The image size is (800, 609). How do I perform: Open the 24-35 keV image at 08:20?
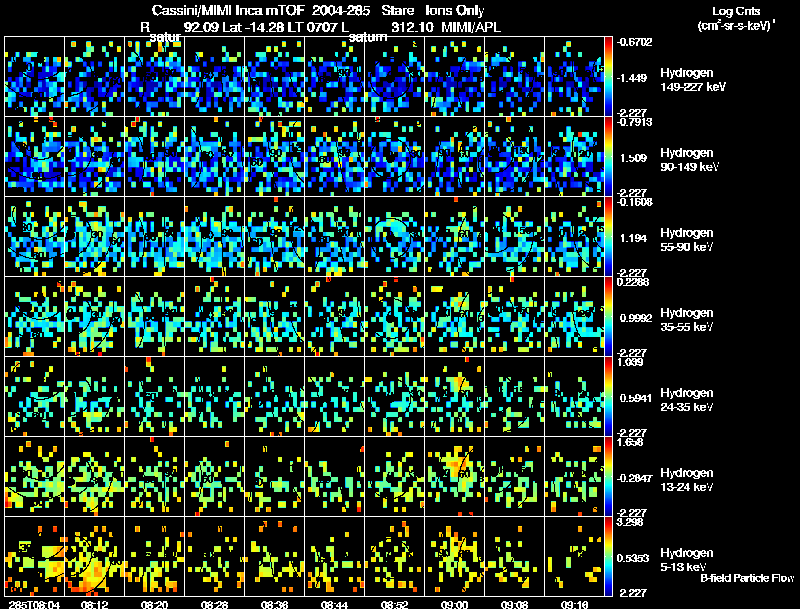coord(155,396)
